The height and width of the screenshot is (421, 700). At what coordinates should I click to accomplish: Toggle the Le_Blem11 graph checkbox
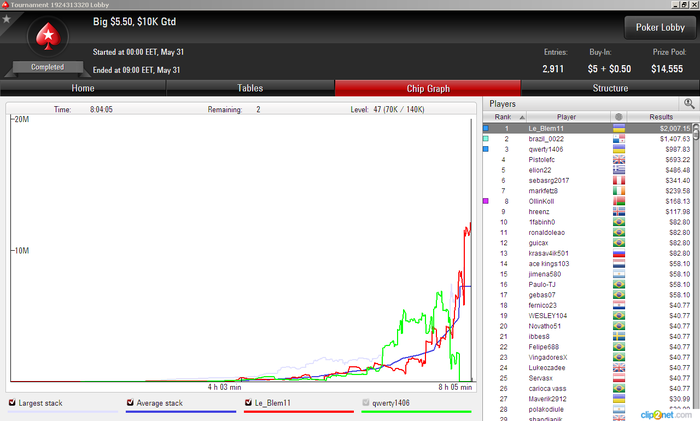[x=248, y=402]
